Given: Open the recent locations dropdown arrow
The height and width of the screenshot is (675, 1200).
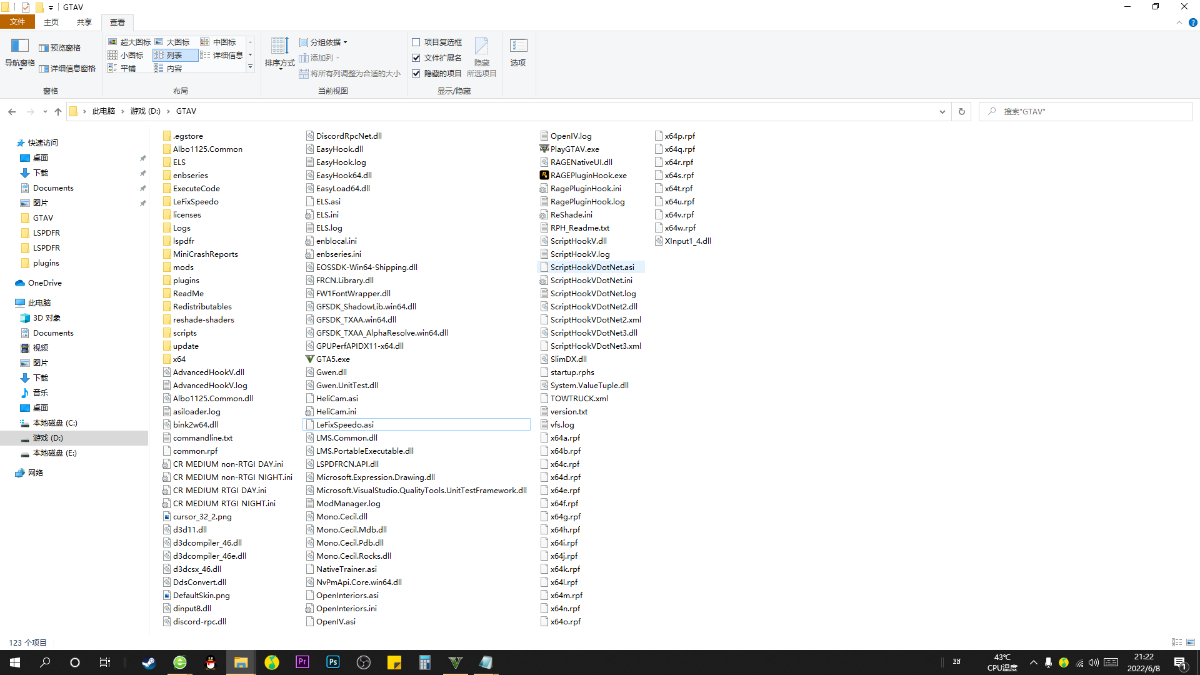Looking at the screenshot, I should [45, 111].
